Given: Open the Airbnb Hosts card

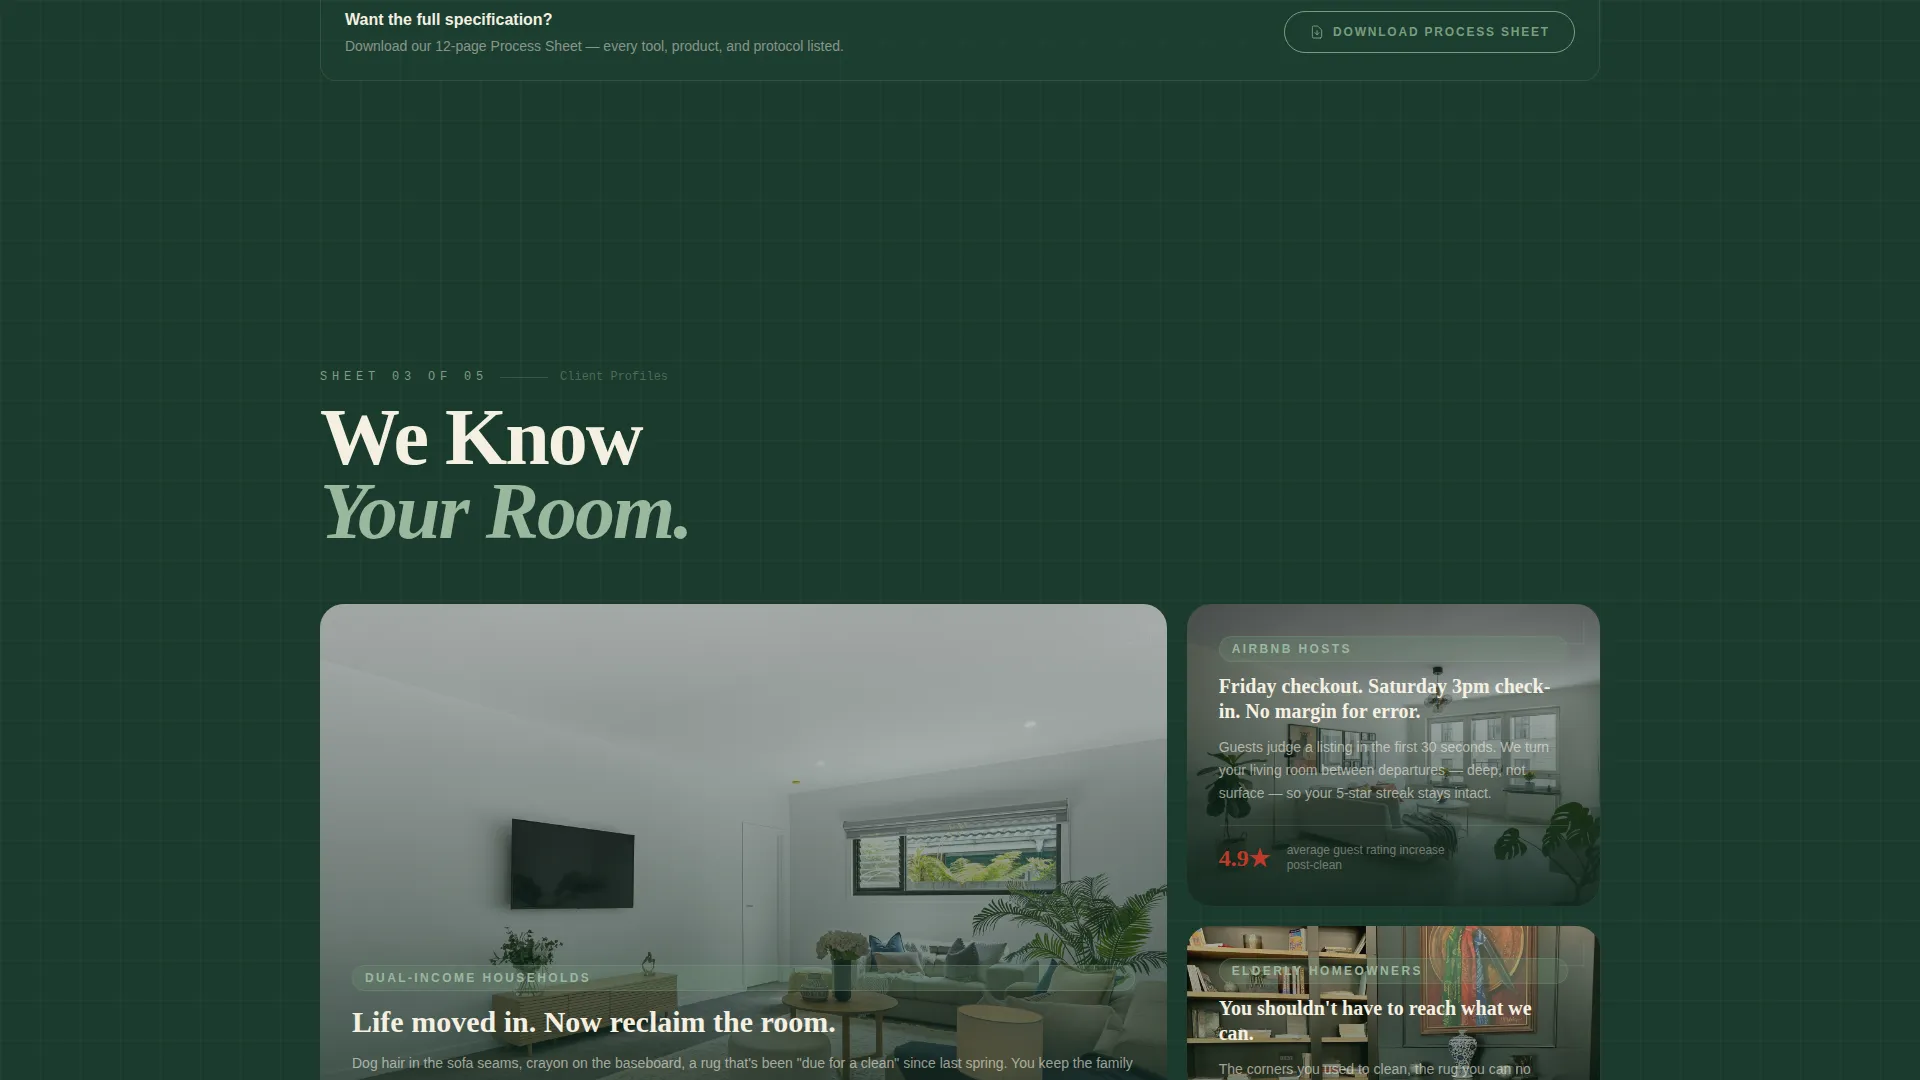Looking at the screenshot, I should pyautogui.click(x=1393, y=755).
